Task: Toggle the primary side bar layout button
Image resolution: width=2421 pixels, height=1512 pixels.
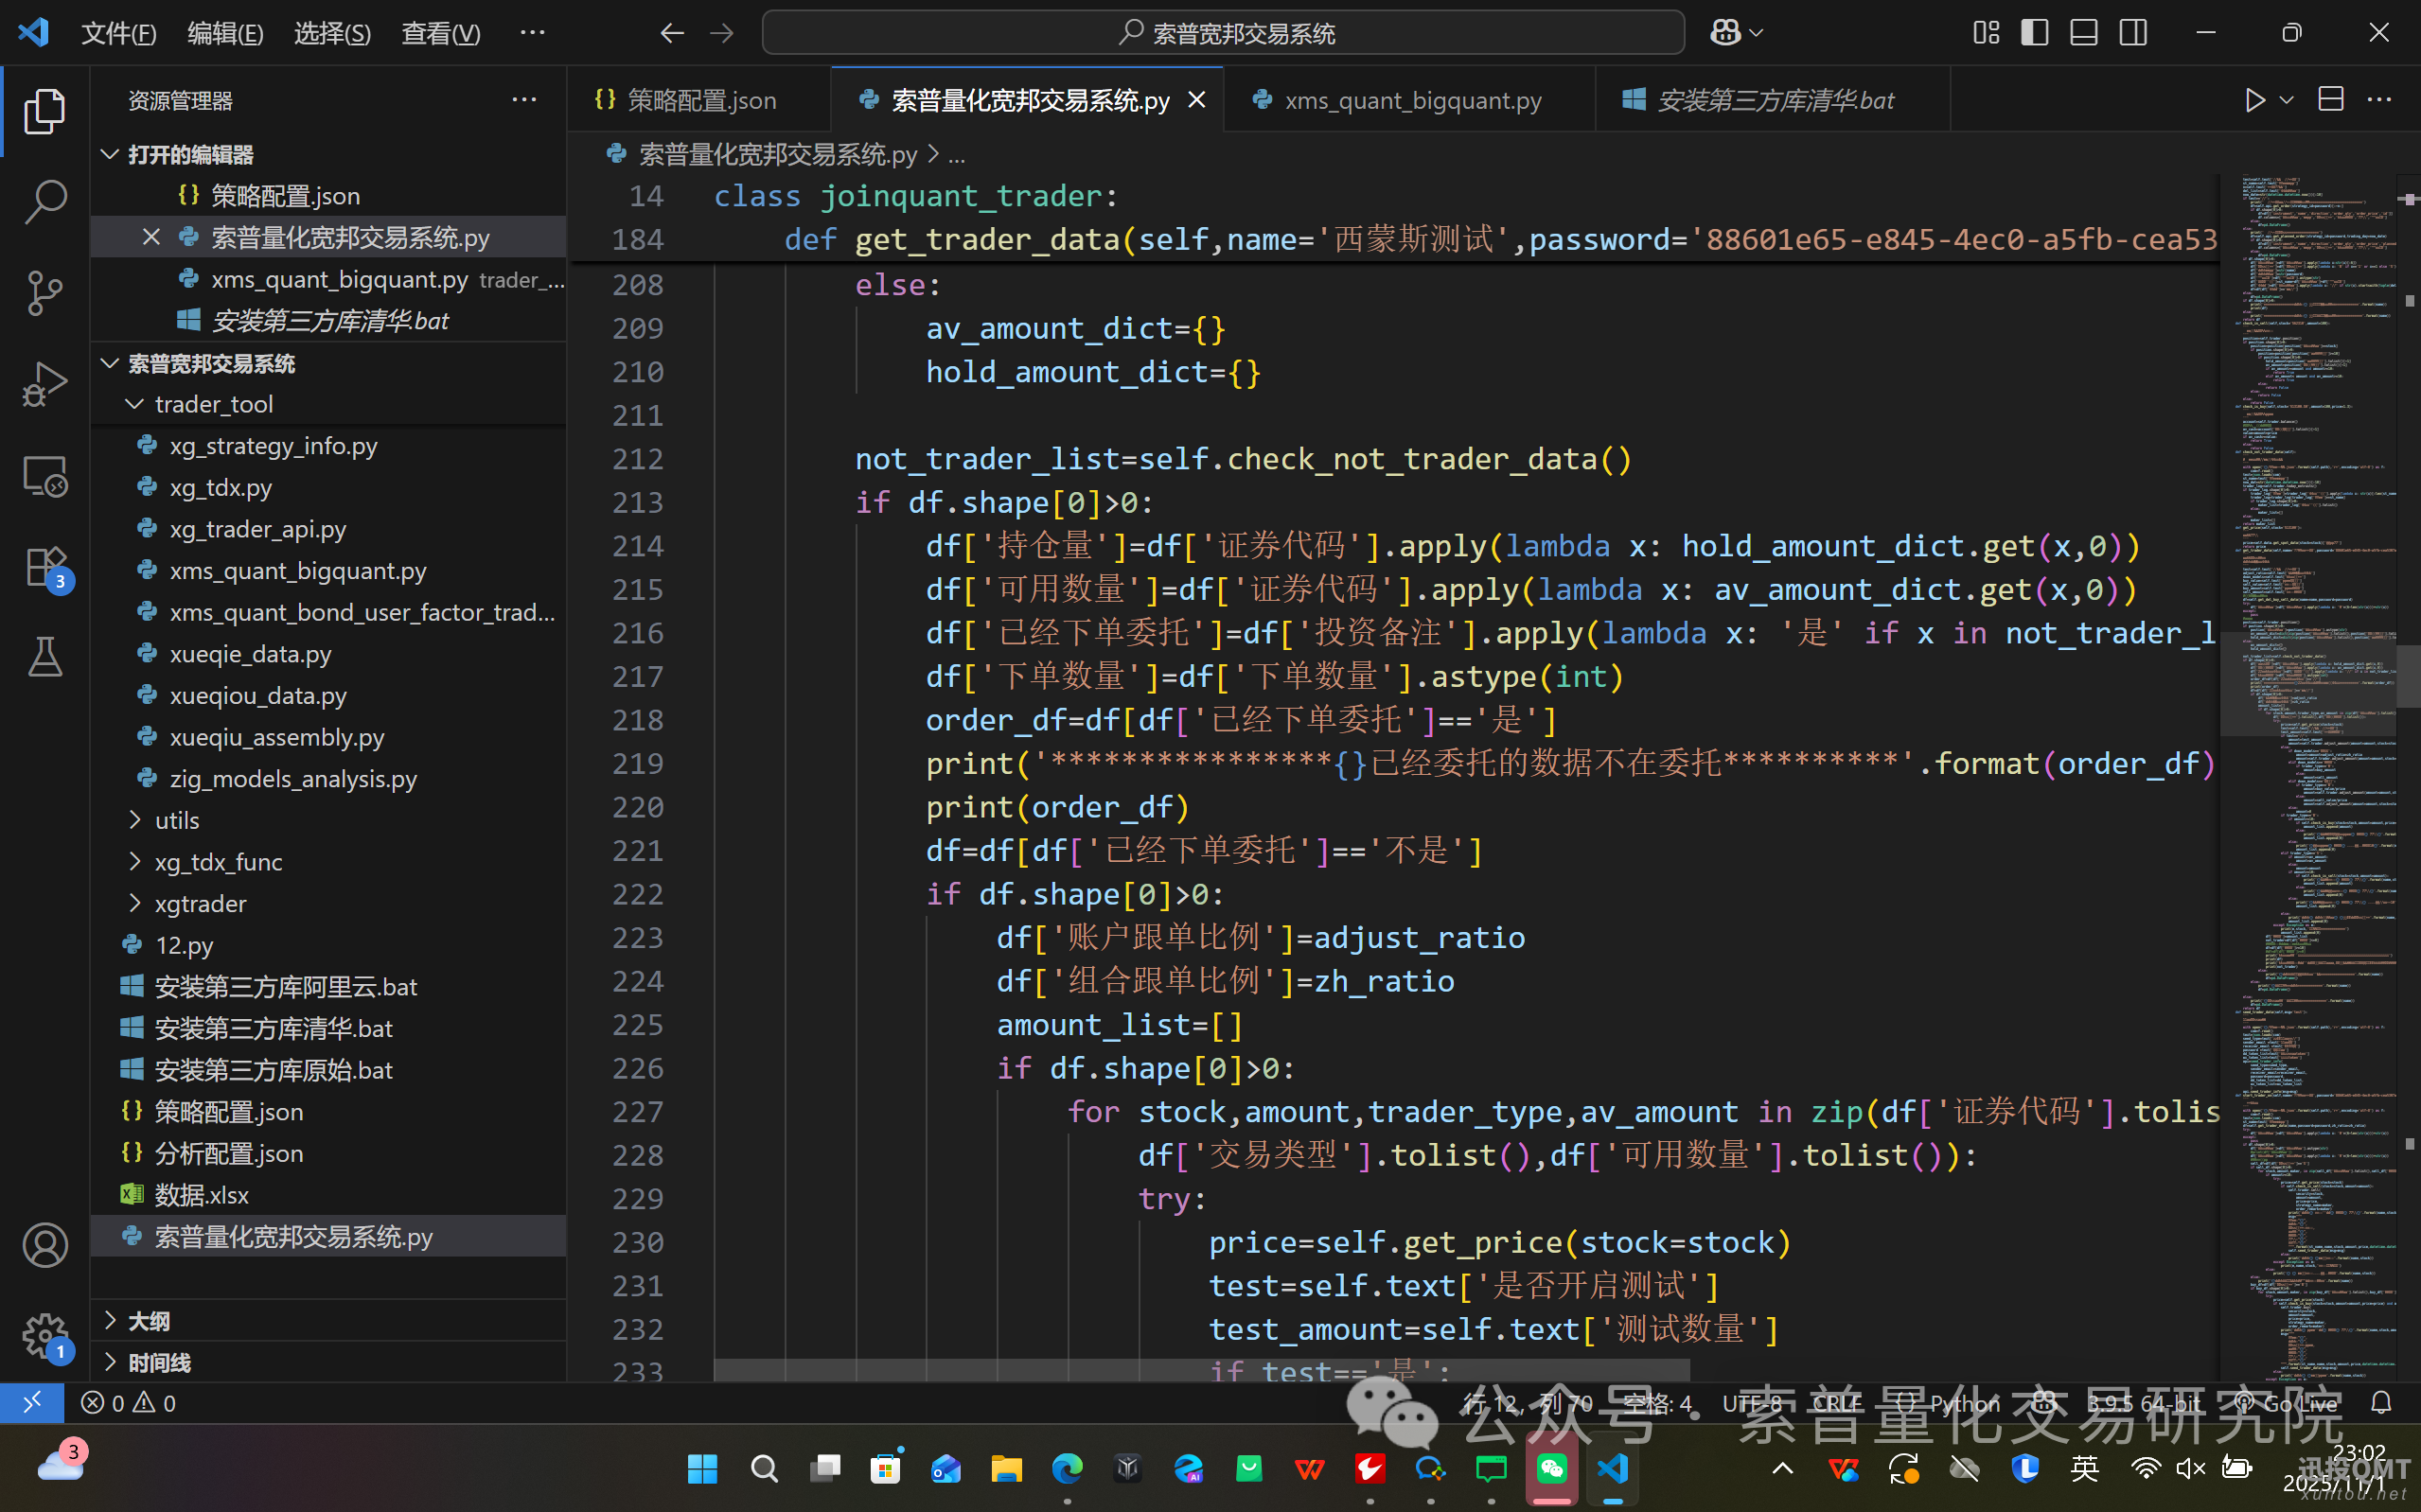Action: coord(2034,33)
